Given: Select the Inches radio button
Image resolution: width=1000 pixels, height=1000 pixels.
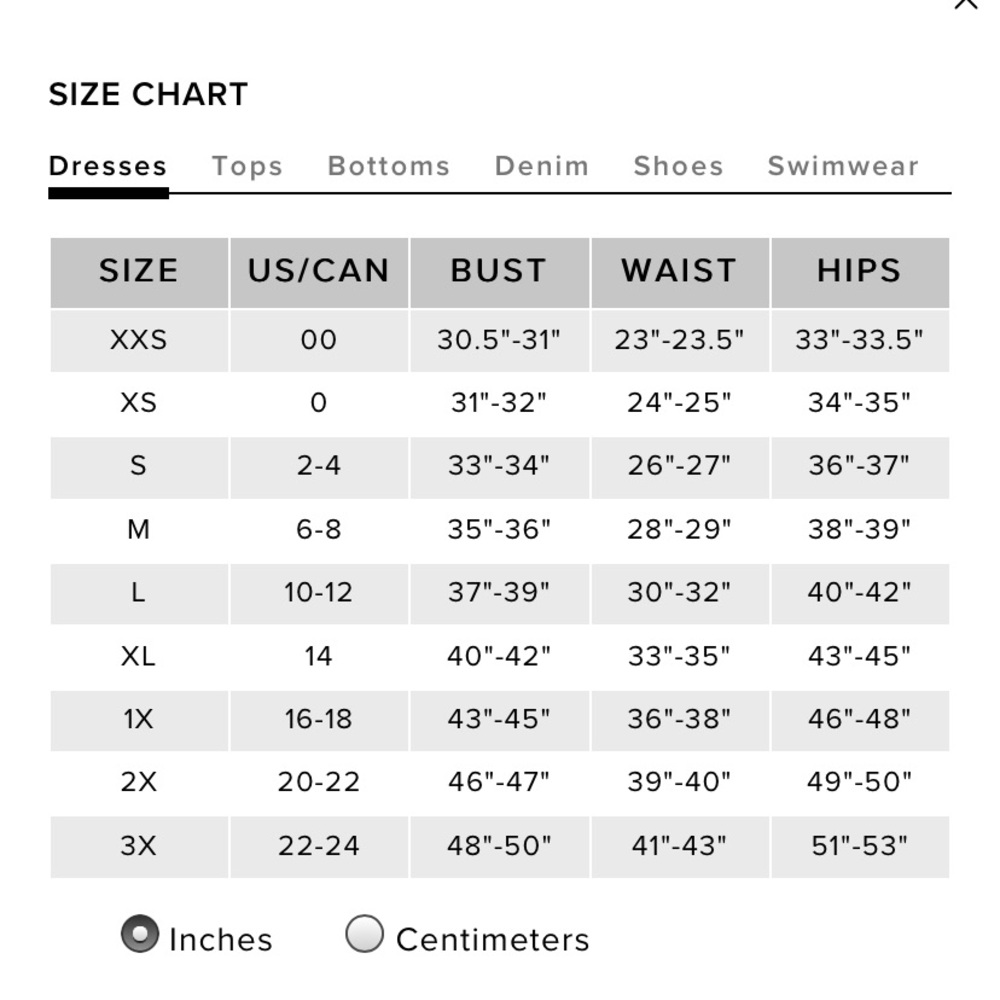Looking at the screenshot, I should tap(140, 934).
